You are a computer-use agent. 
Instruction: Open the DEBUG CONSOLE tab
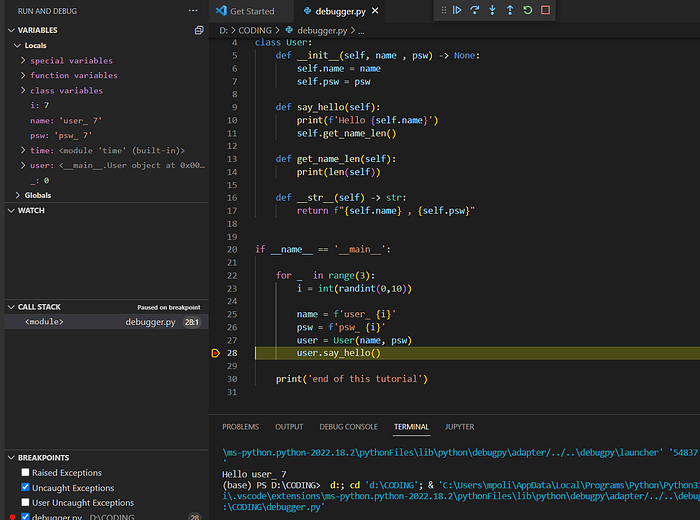click(x=348, y=427)
